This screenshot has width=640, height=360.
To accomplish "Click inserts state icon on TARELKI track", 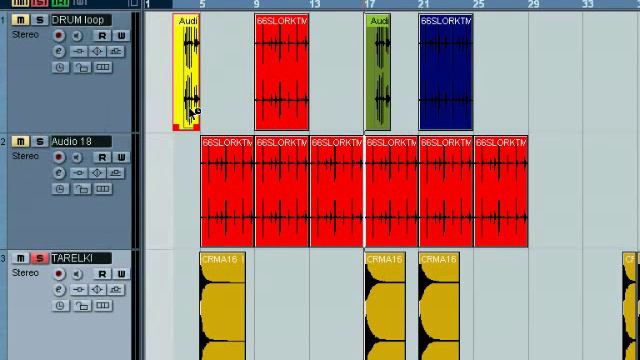I will tap(79, 290).
